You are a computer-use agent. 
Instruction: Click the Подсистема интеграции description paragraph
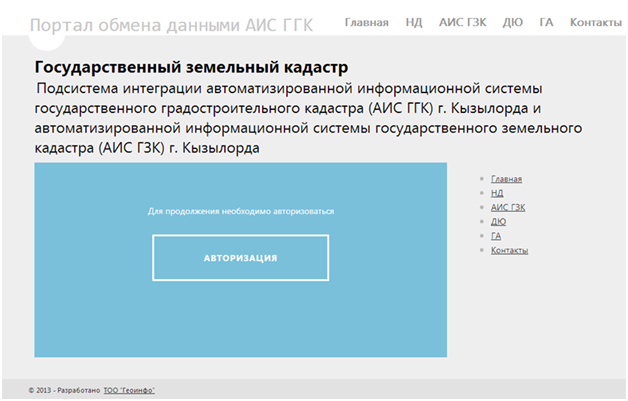pos(300,118)
